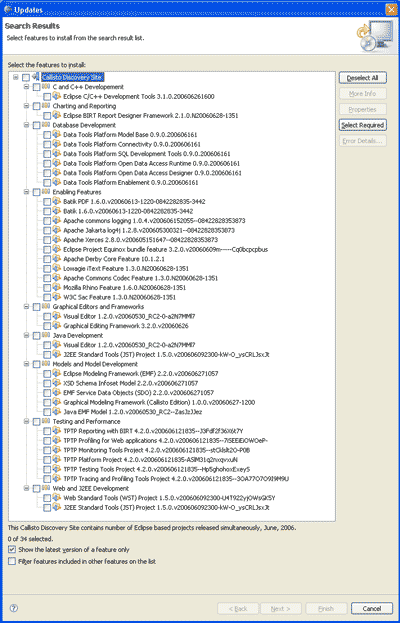Click the Callisto Discovery Site icon
The width and height of the screenshot is (400, 623).
[x=35, y=77]
